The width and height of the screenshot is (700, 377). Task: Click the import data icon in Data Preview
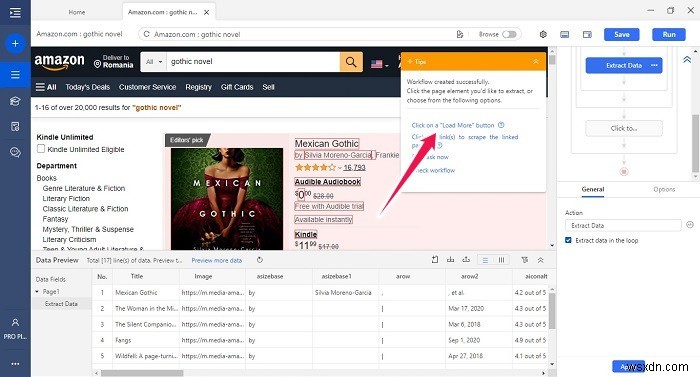(450, 260)
